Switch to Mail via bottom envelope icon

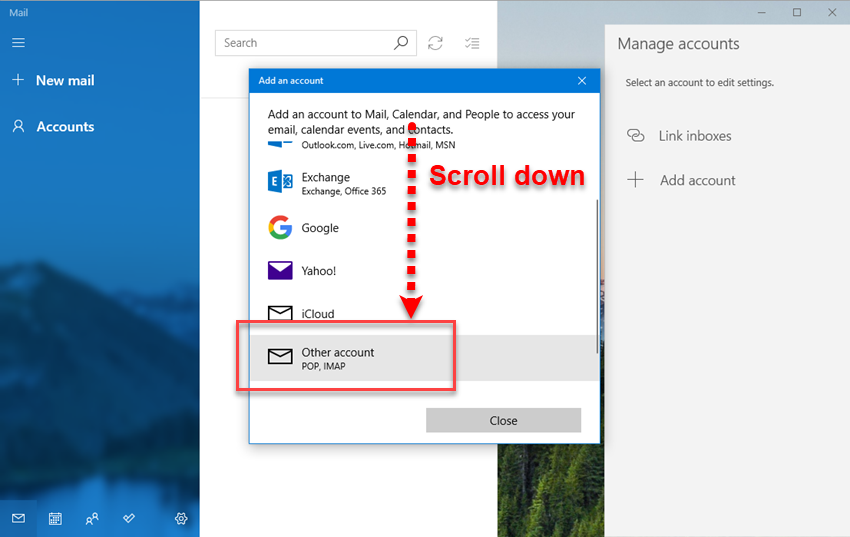(x=18, y=519)
